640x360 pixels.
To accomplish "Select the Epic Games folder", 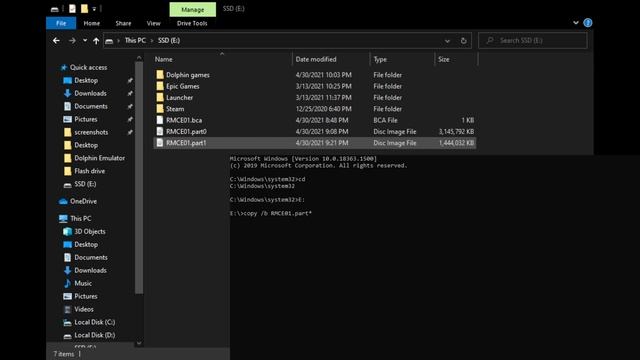I will [182, 86].
